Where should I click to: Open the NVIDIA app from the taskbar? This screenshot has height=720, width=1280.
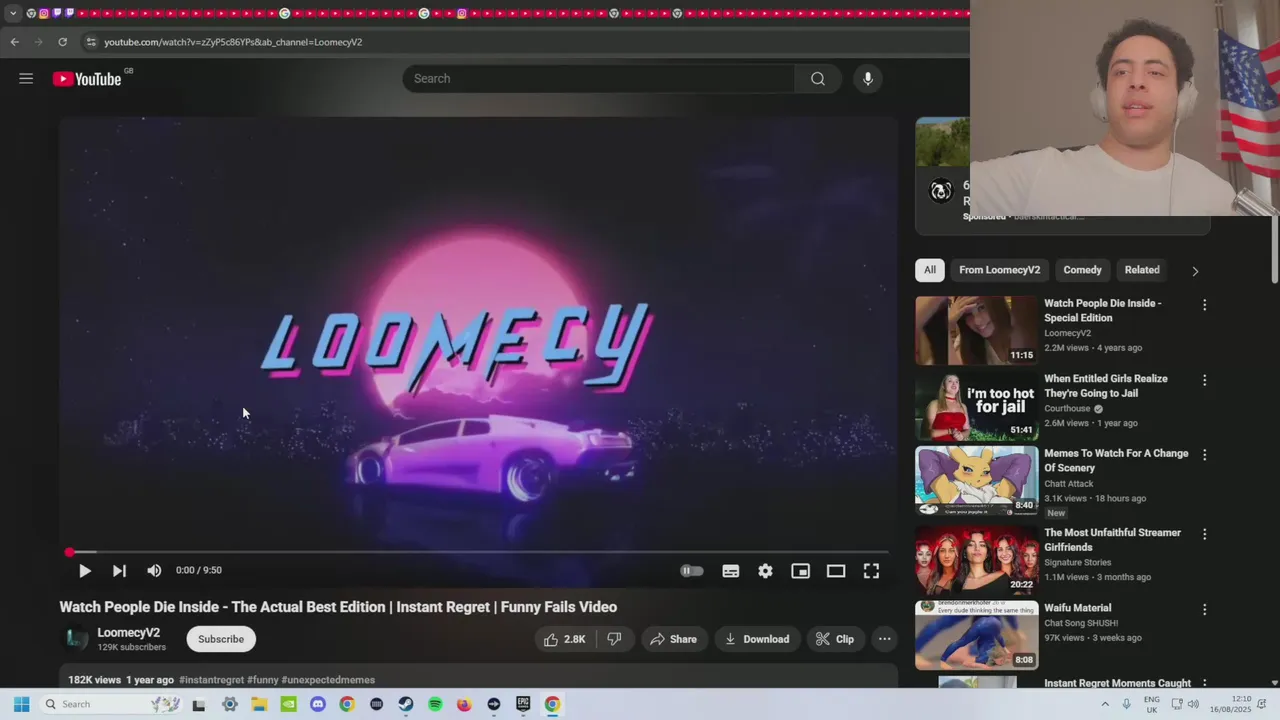(288, 704)
